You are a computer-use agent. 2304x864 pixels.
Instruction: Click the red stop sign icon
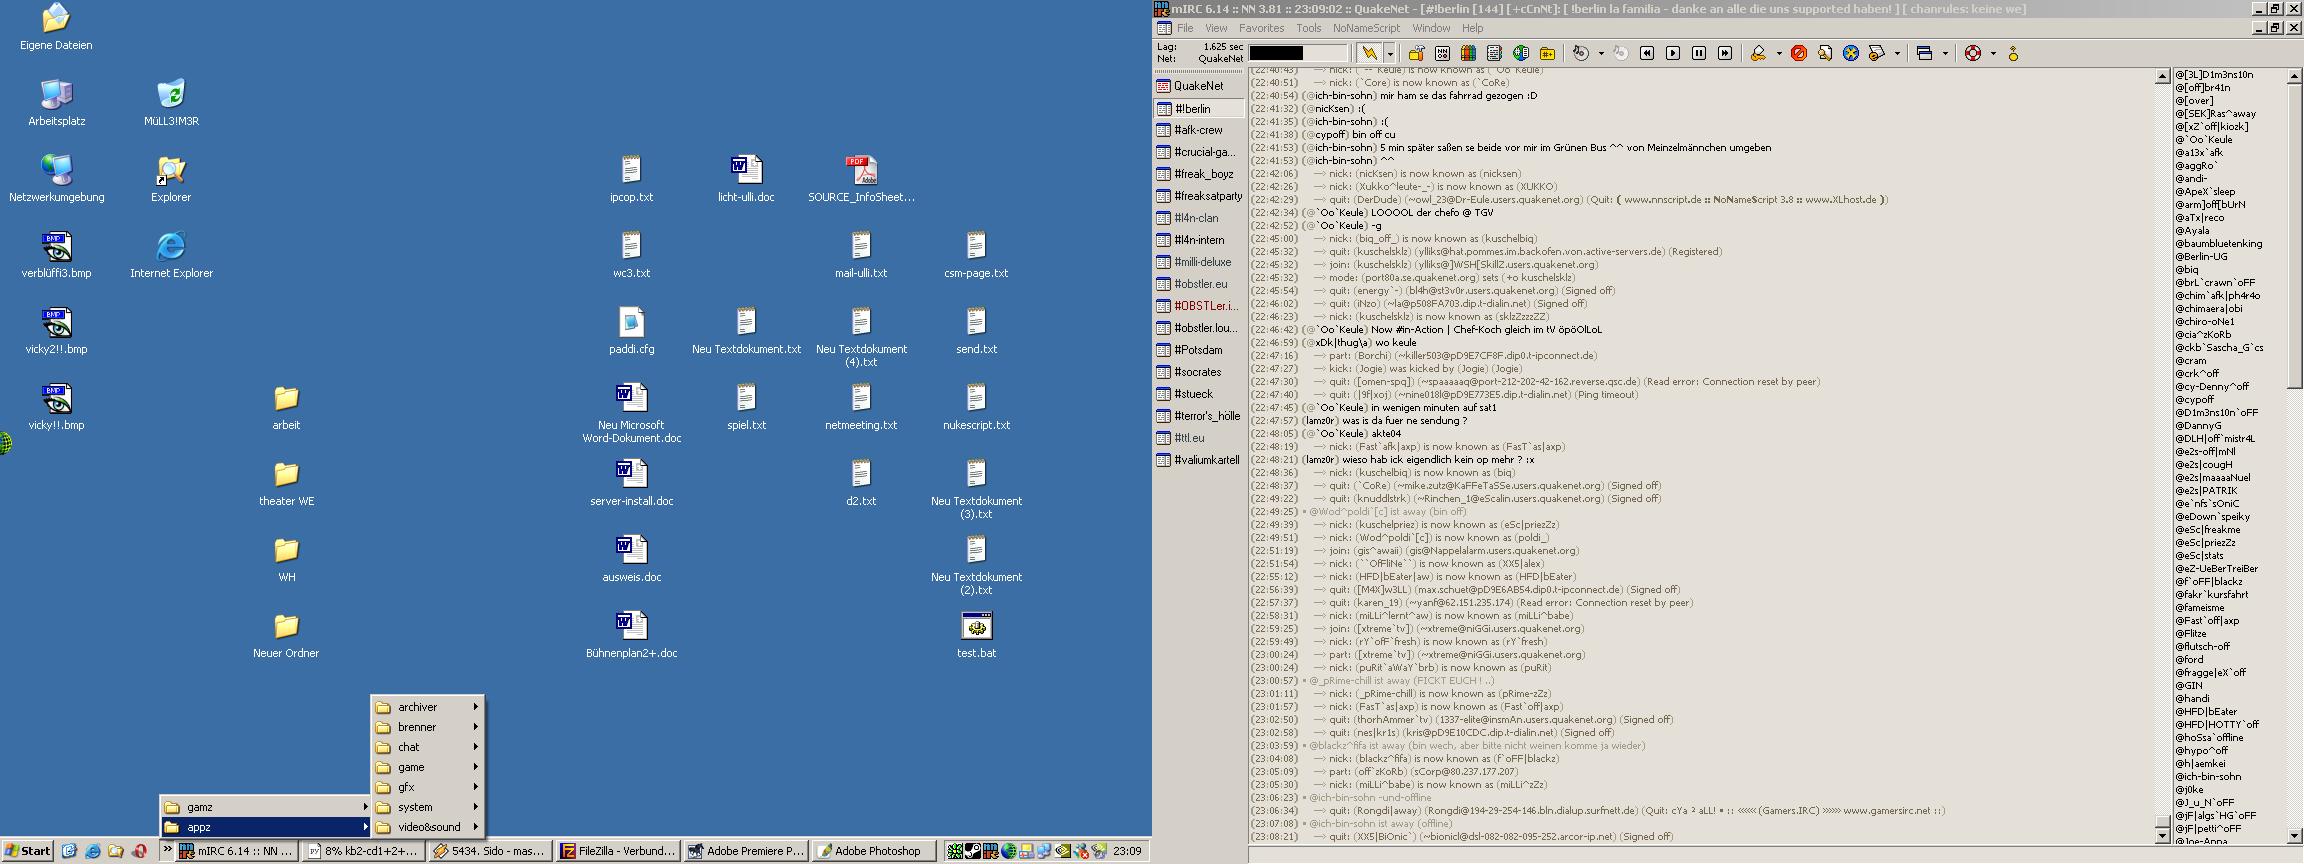point(1798,53)
